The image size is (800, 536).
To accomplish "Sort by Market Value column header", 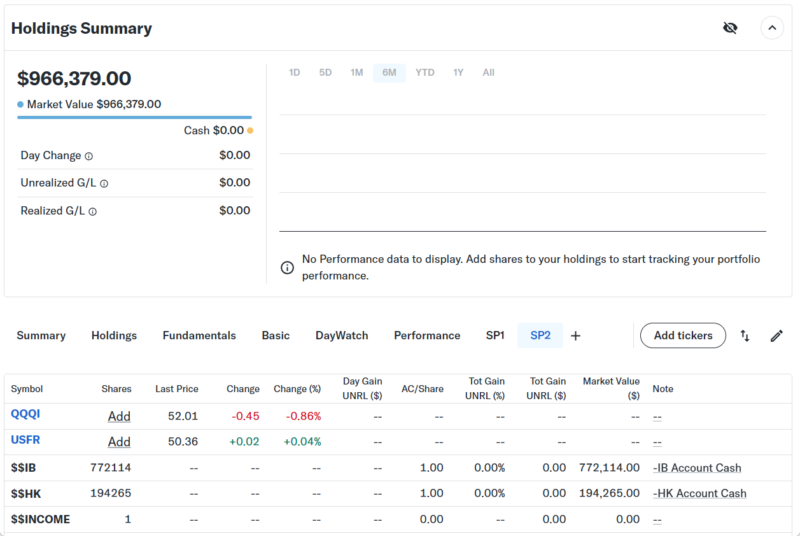I will click(x=610, y=388).
